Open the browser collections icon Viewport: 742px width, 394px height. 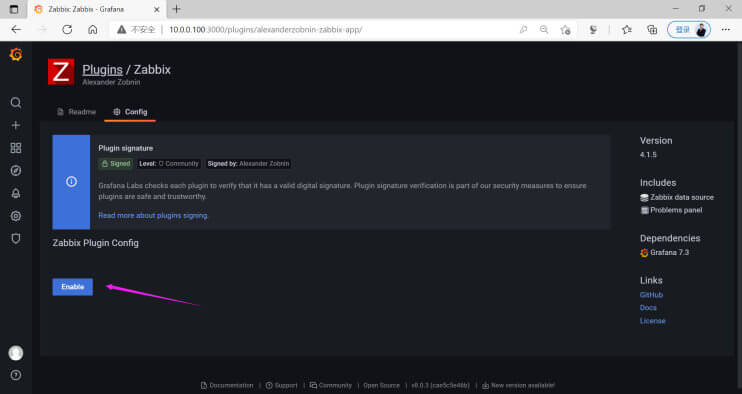pos(652,29)
